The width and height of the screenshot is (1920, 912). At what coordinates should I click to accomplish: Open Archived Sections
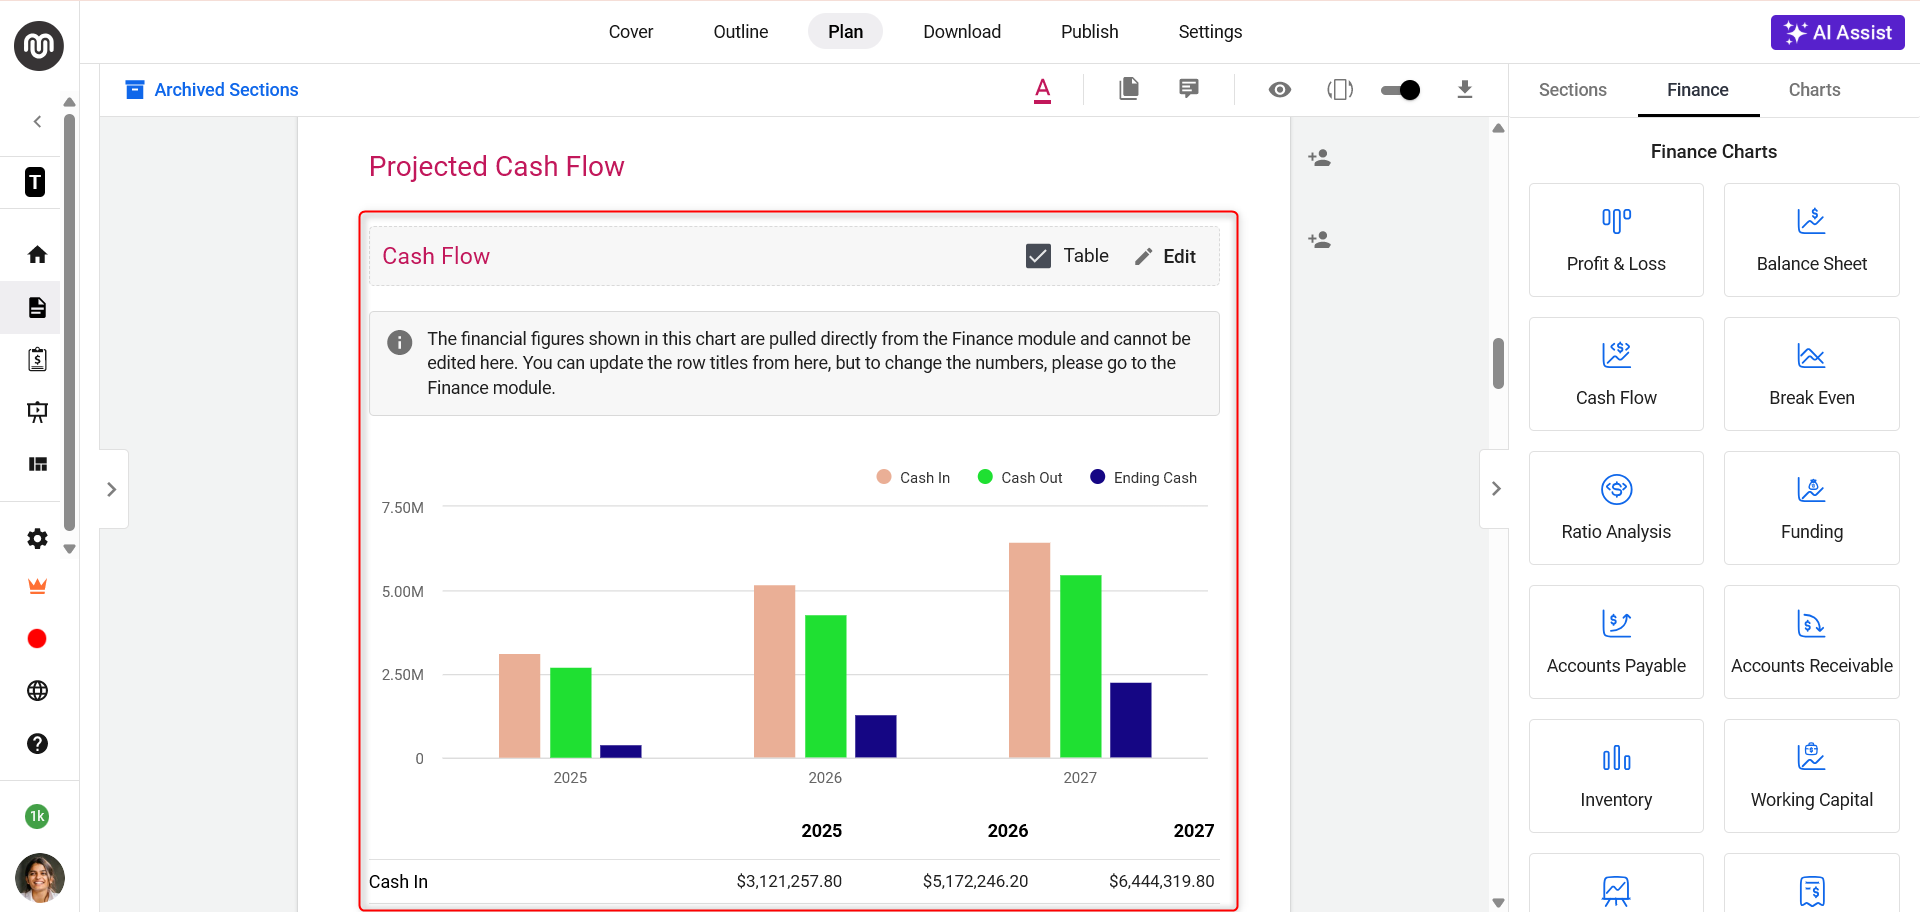click(x=211, y=90)
